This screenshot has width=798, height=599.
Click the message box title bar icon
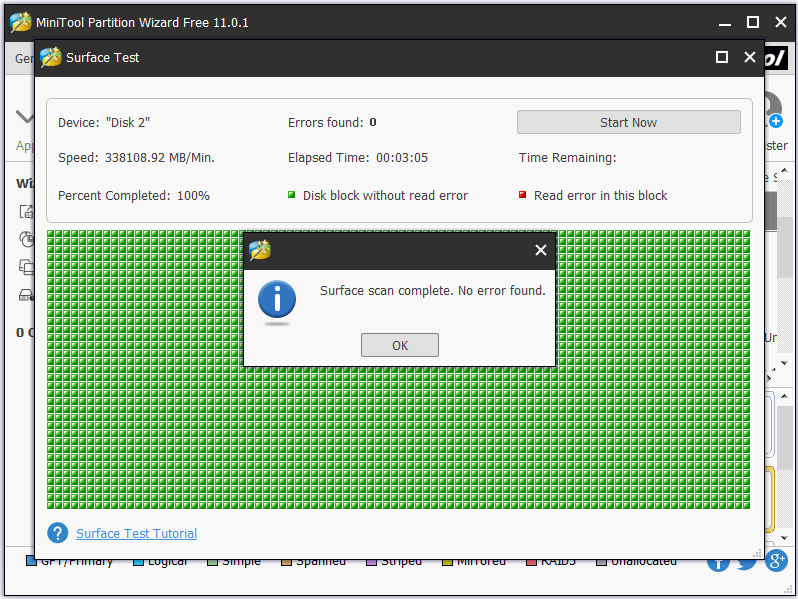[260, 250]
